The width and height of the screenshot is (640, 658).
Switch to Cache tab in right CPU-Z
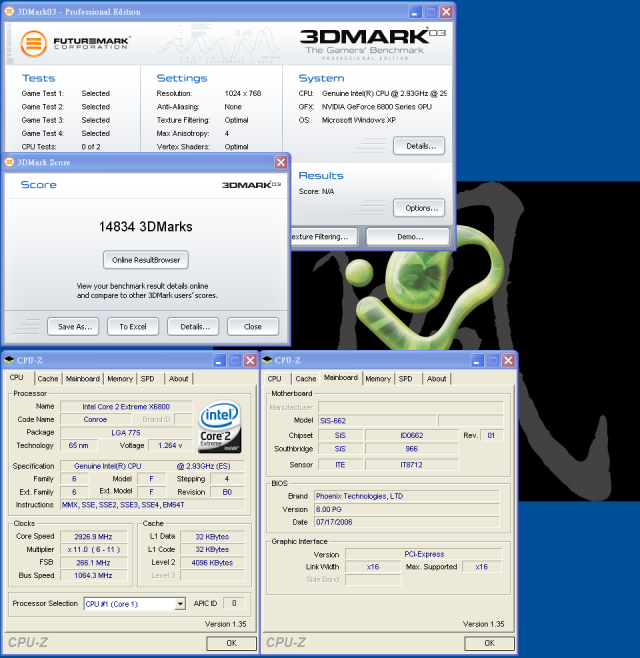(x=306, y=379)
